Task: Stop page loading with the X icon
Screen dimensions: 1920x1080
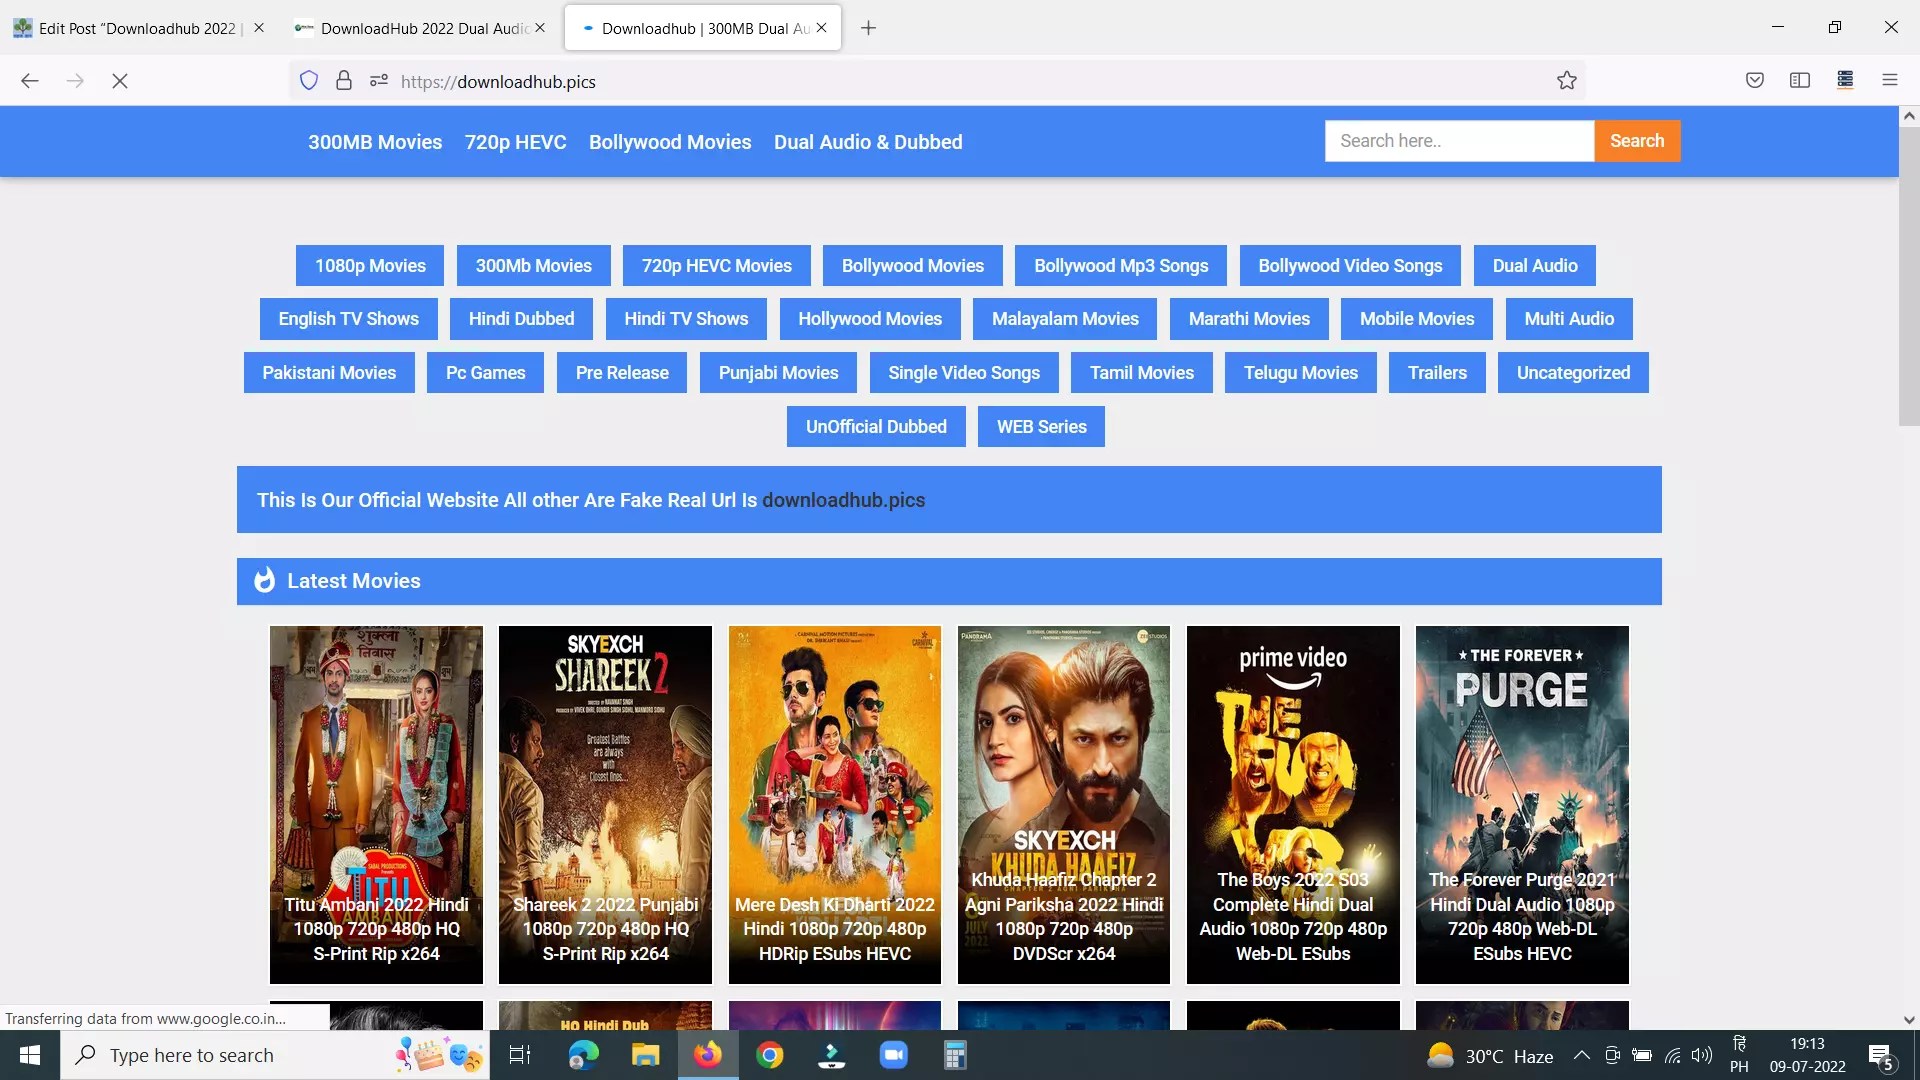Action: [x=120, y=81]
